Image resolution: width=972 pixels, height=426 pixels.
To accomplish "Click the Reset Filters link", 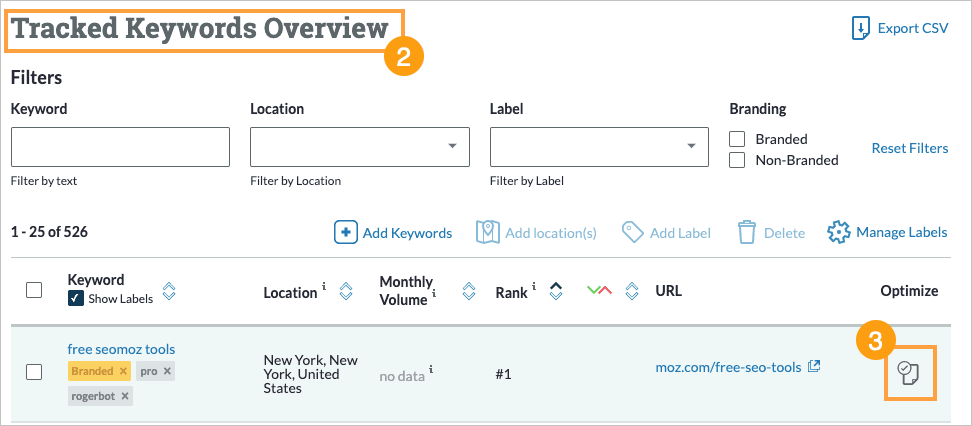I will 909,148.
